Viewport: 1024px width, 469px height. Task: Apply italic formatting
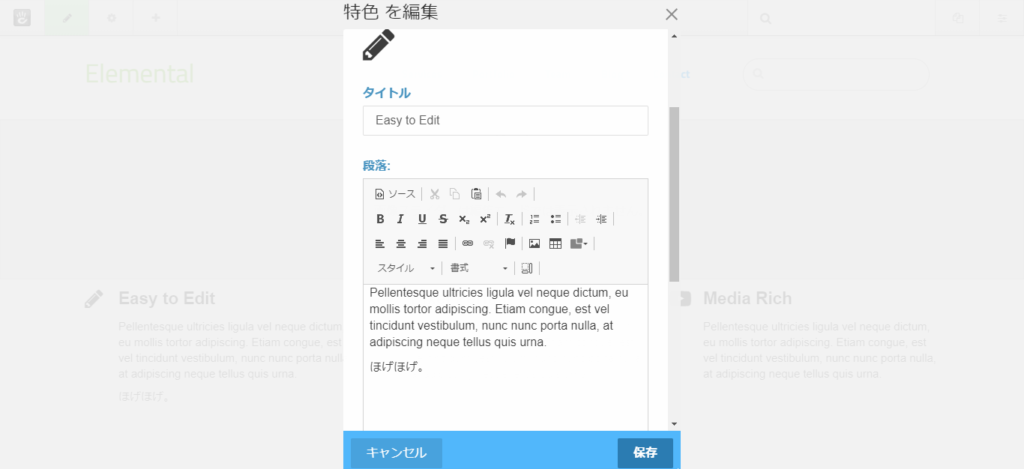tap(401, 219)
